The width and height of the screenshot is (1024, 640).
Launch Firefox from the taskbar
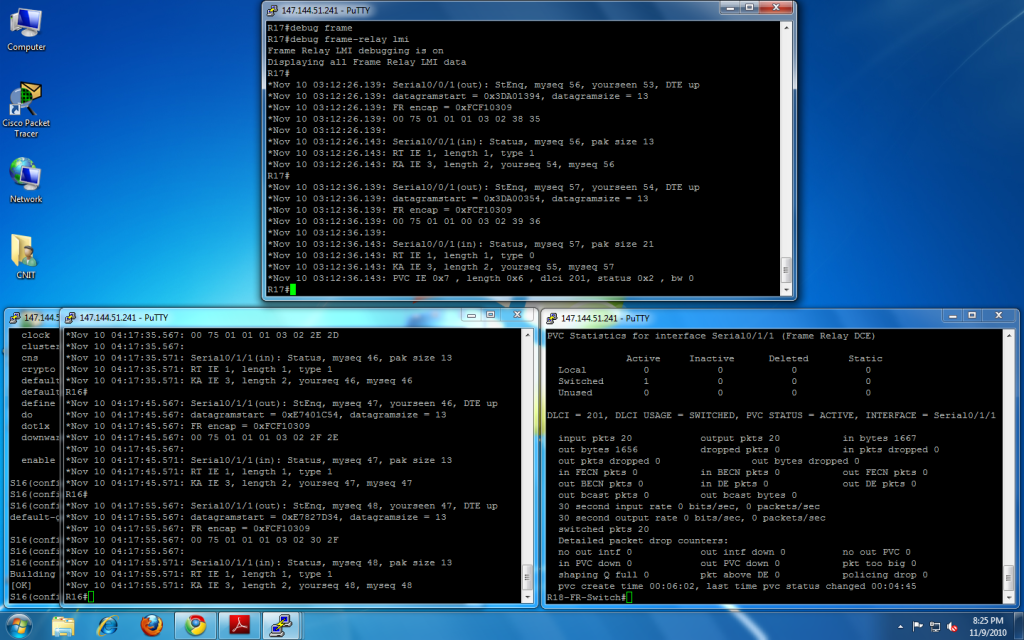pos(152,625)
